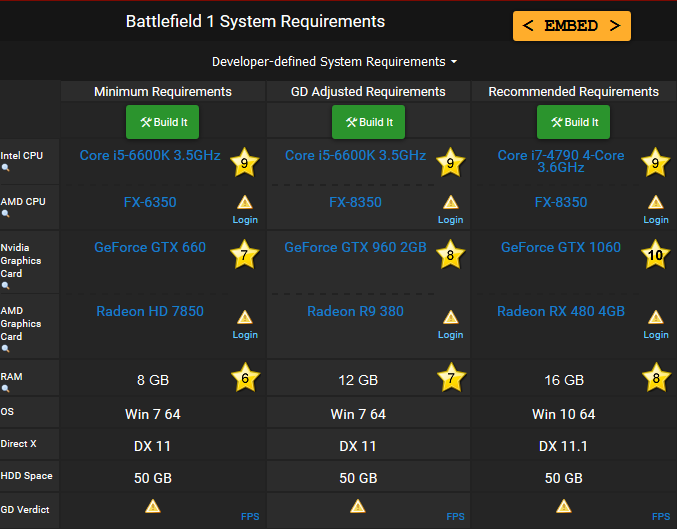The height and width of the screenshot is (529, 677).
Task: Click the magnifier icon under RAM label
Action: coord(5,389)
